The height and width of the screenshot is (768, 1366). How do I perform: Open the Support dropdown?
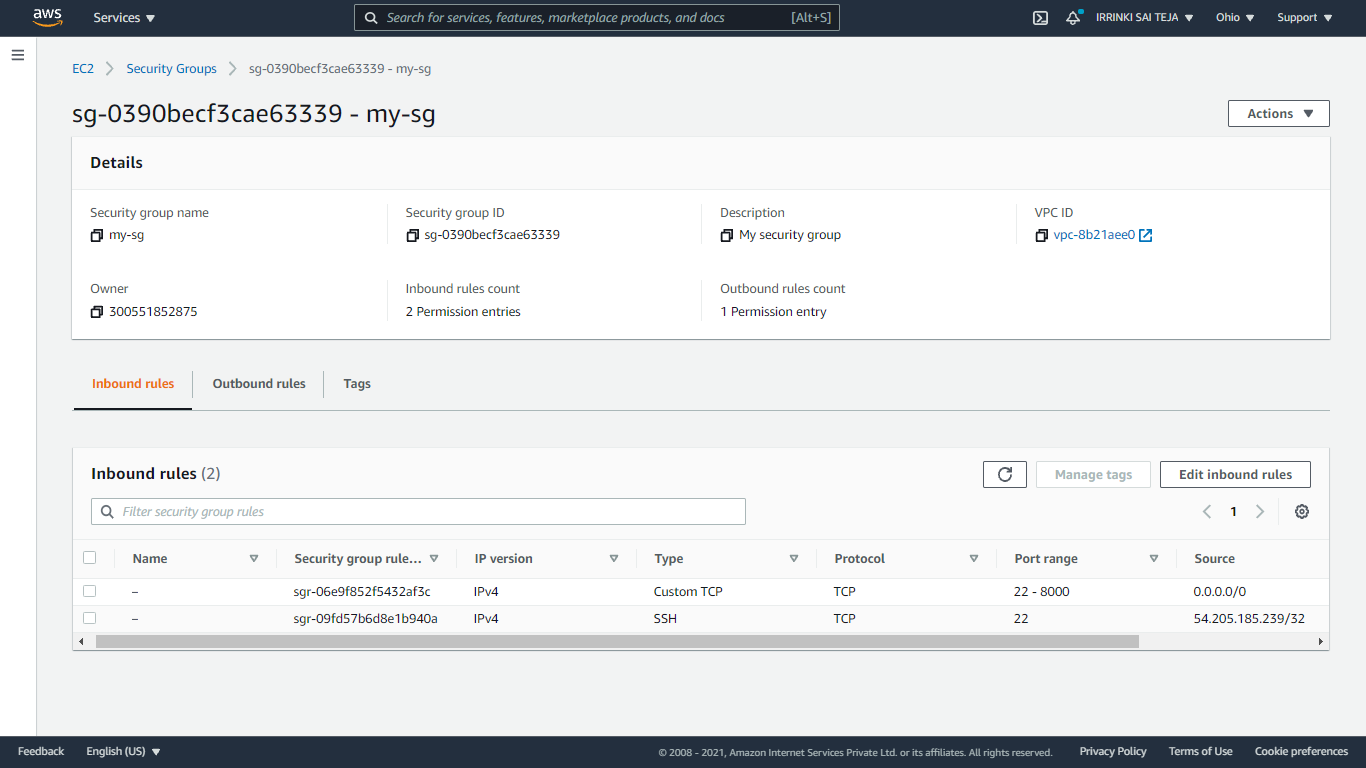tap(1305, 18)
